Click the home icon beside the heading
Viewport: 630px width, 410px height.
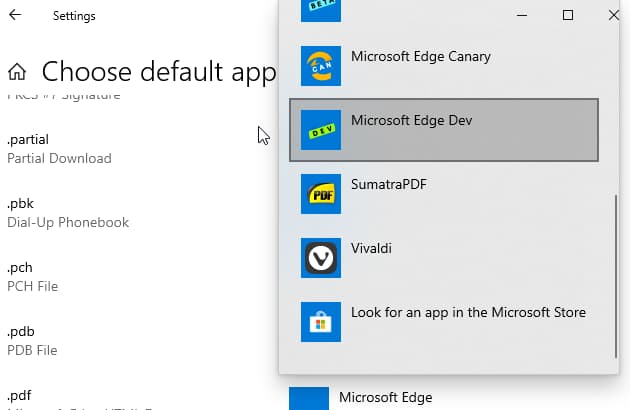16,72
